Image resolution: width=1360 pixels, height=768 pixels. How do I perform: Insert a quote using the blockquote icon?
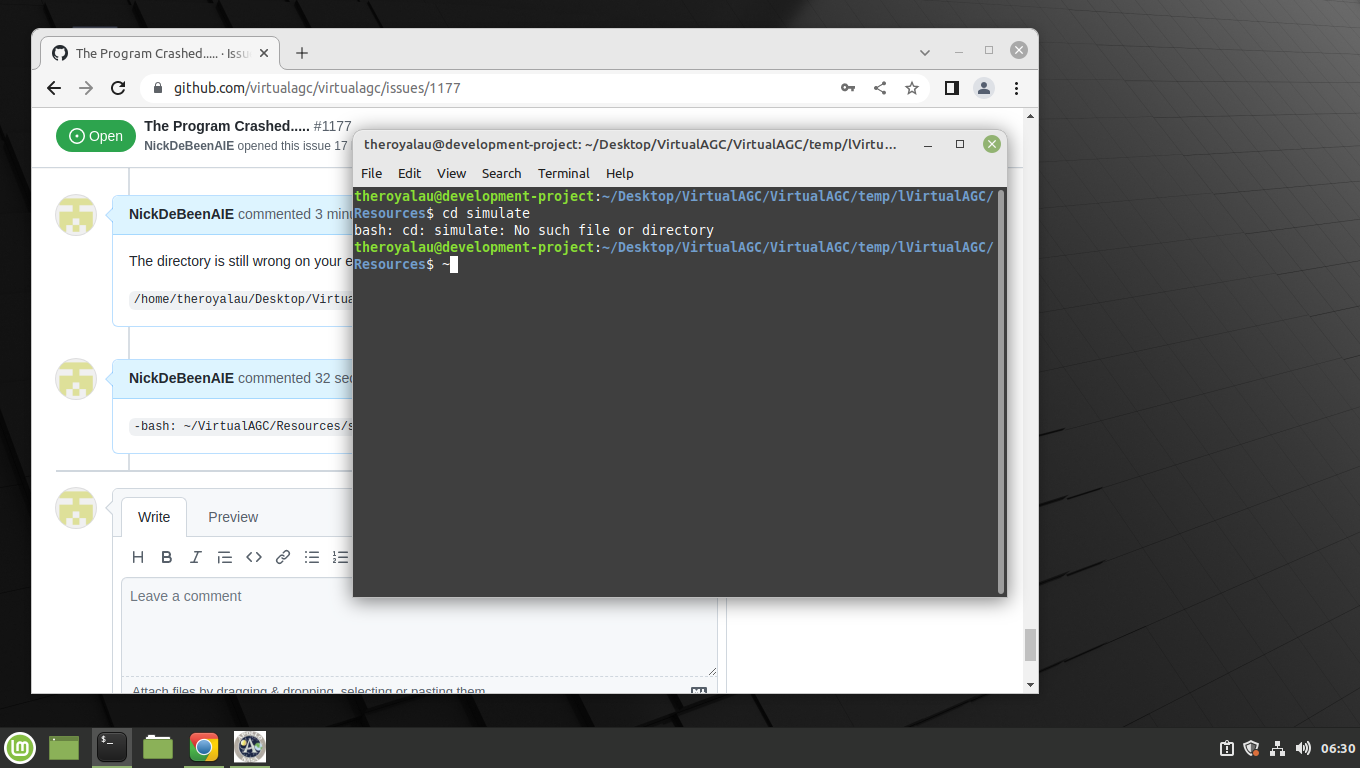pos(224,557)
